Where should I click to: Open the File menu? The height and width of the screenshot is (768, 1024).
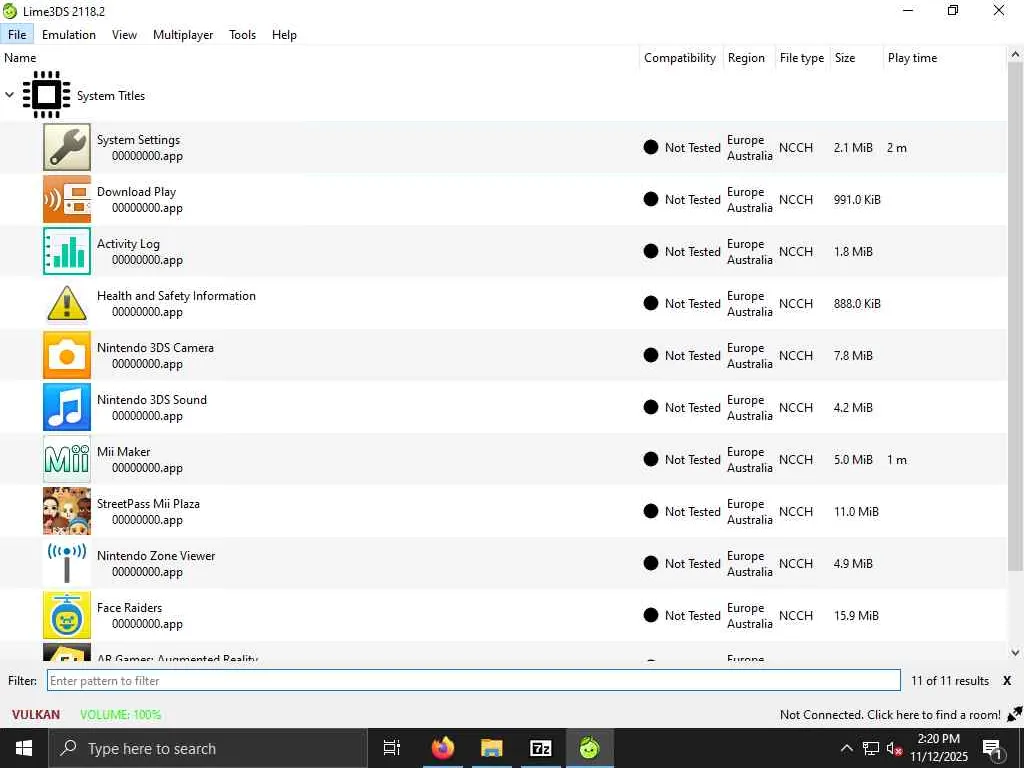tap(17, 35)
